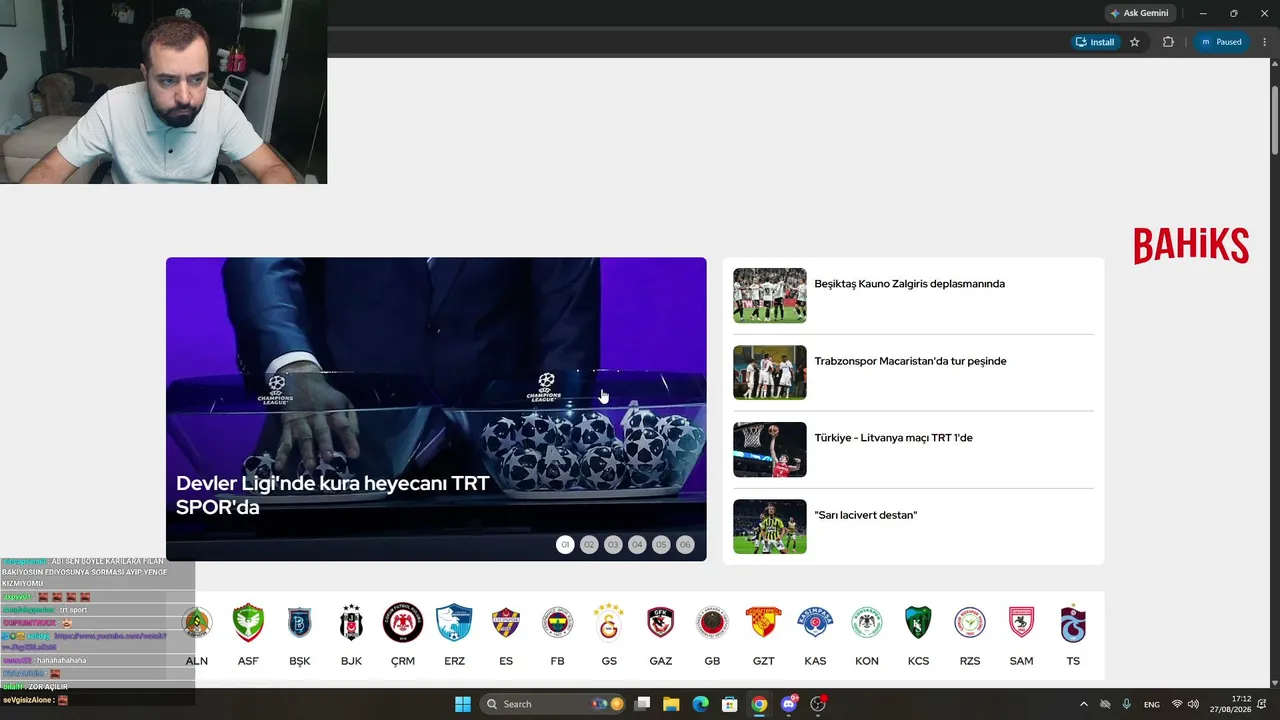Select the Çorum FK (ÇRM) logo
Screen dimensions: 1280x720
[x=403, y=623]
